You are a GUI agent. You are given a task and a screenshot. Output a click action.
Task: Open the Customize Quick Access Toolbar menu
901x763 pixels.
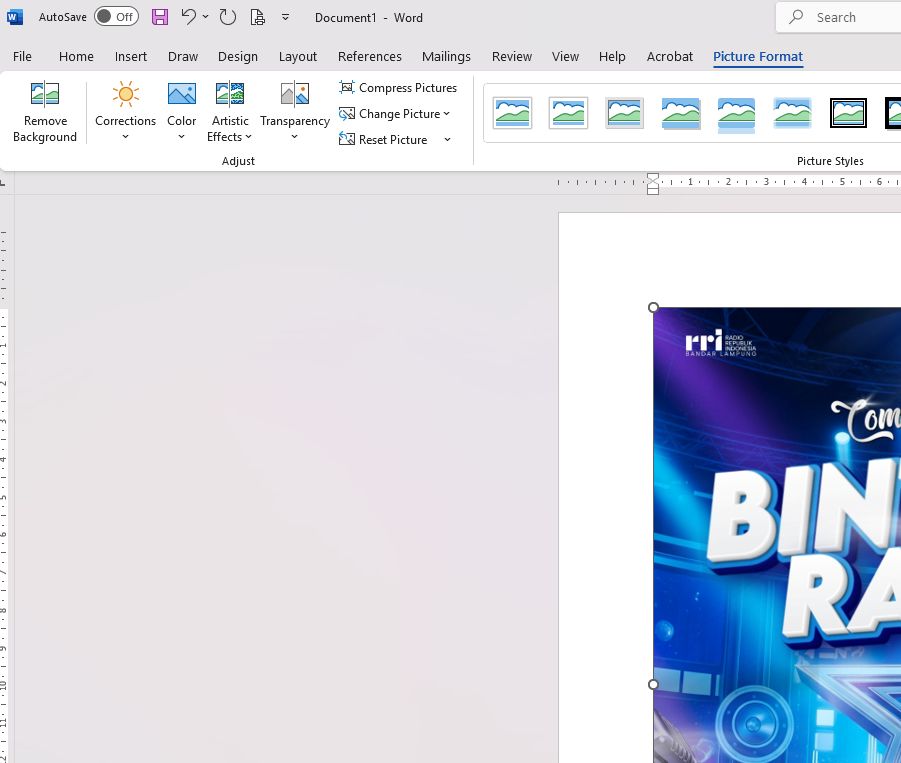(286, 17)
